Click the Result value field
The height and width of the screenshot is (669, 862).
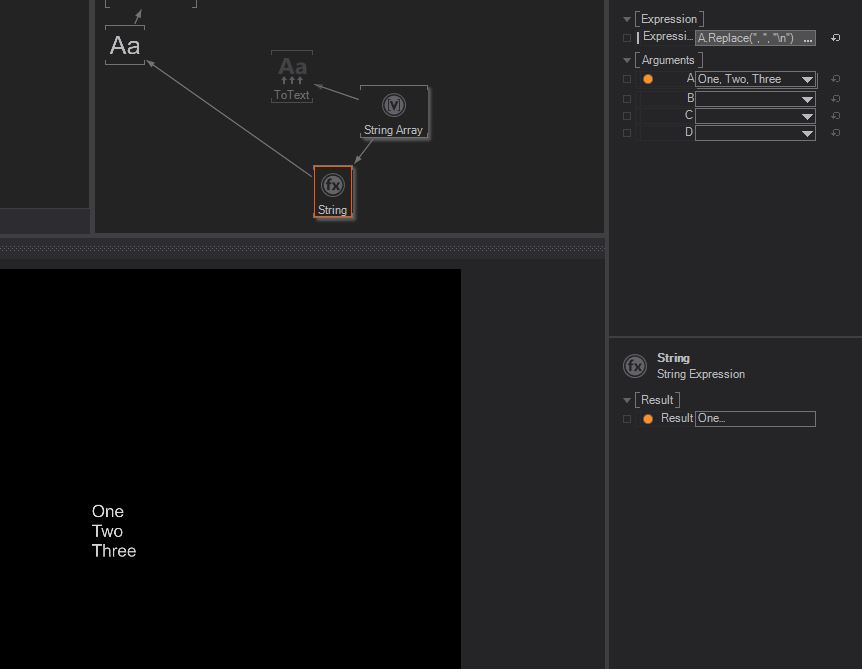tap(755, 419)
